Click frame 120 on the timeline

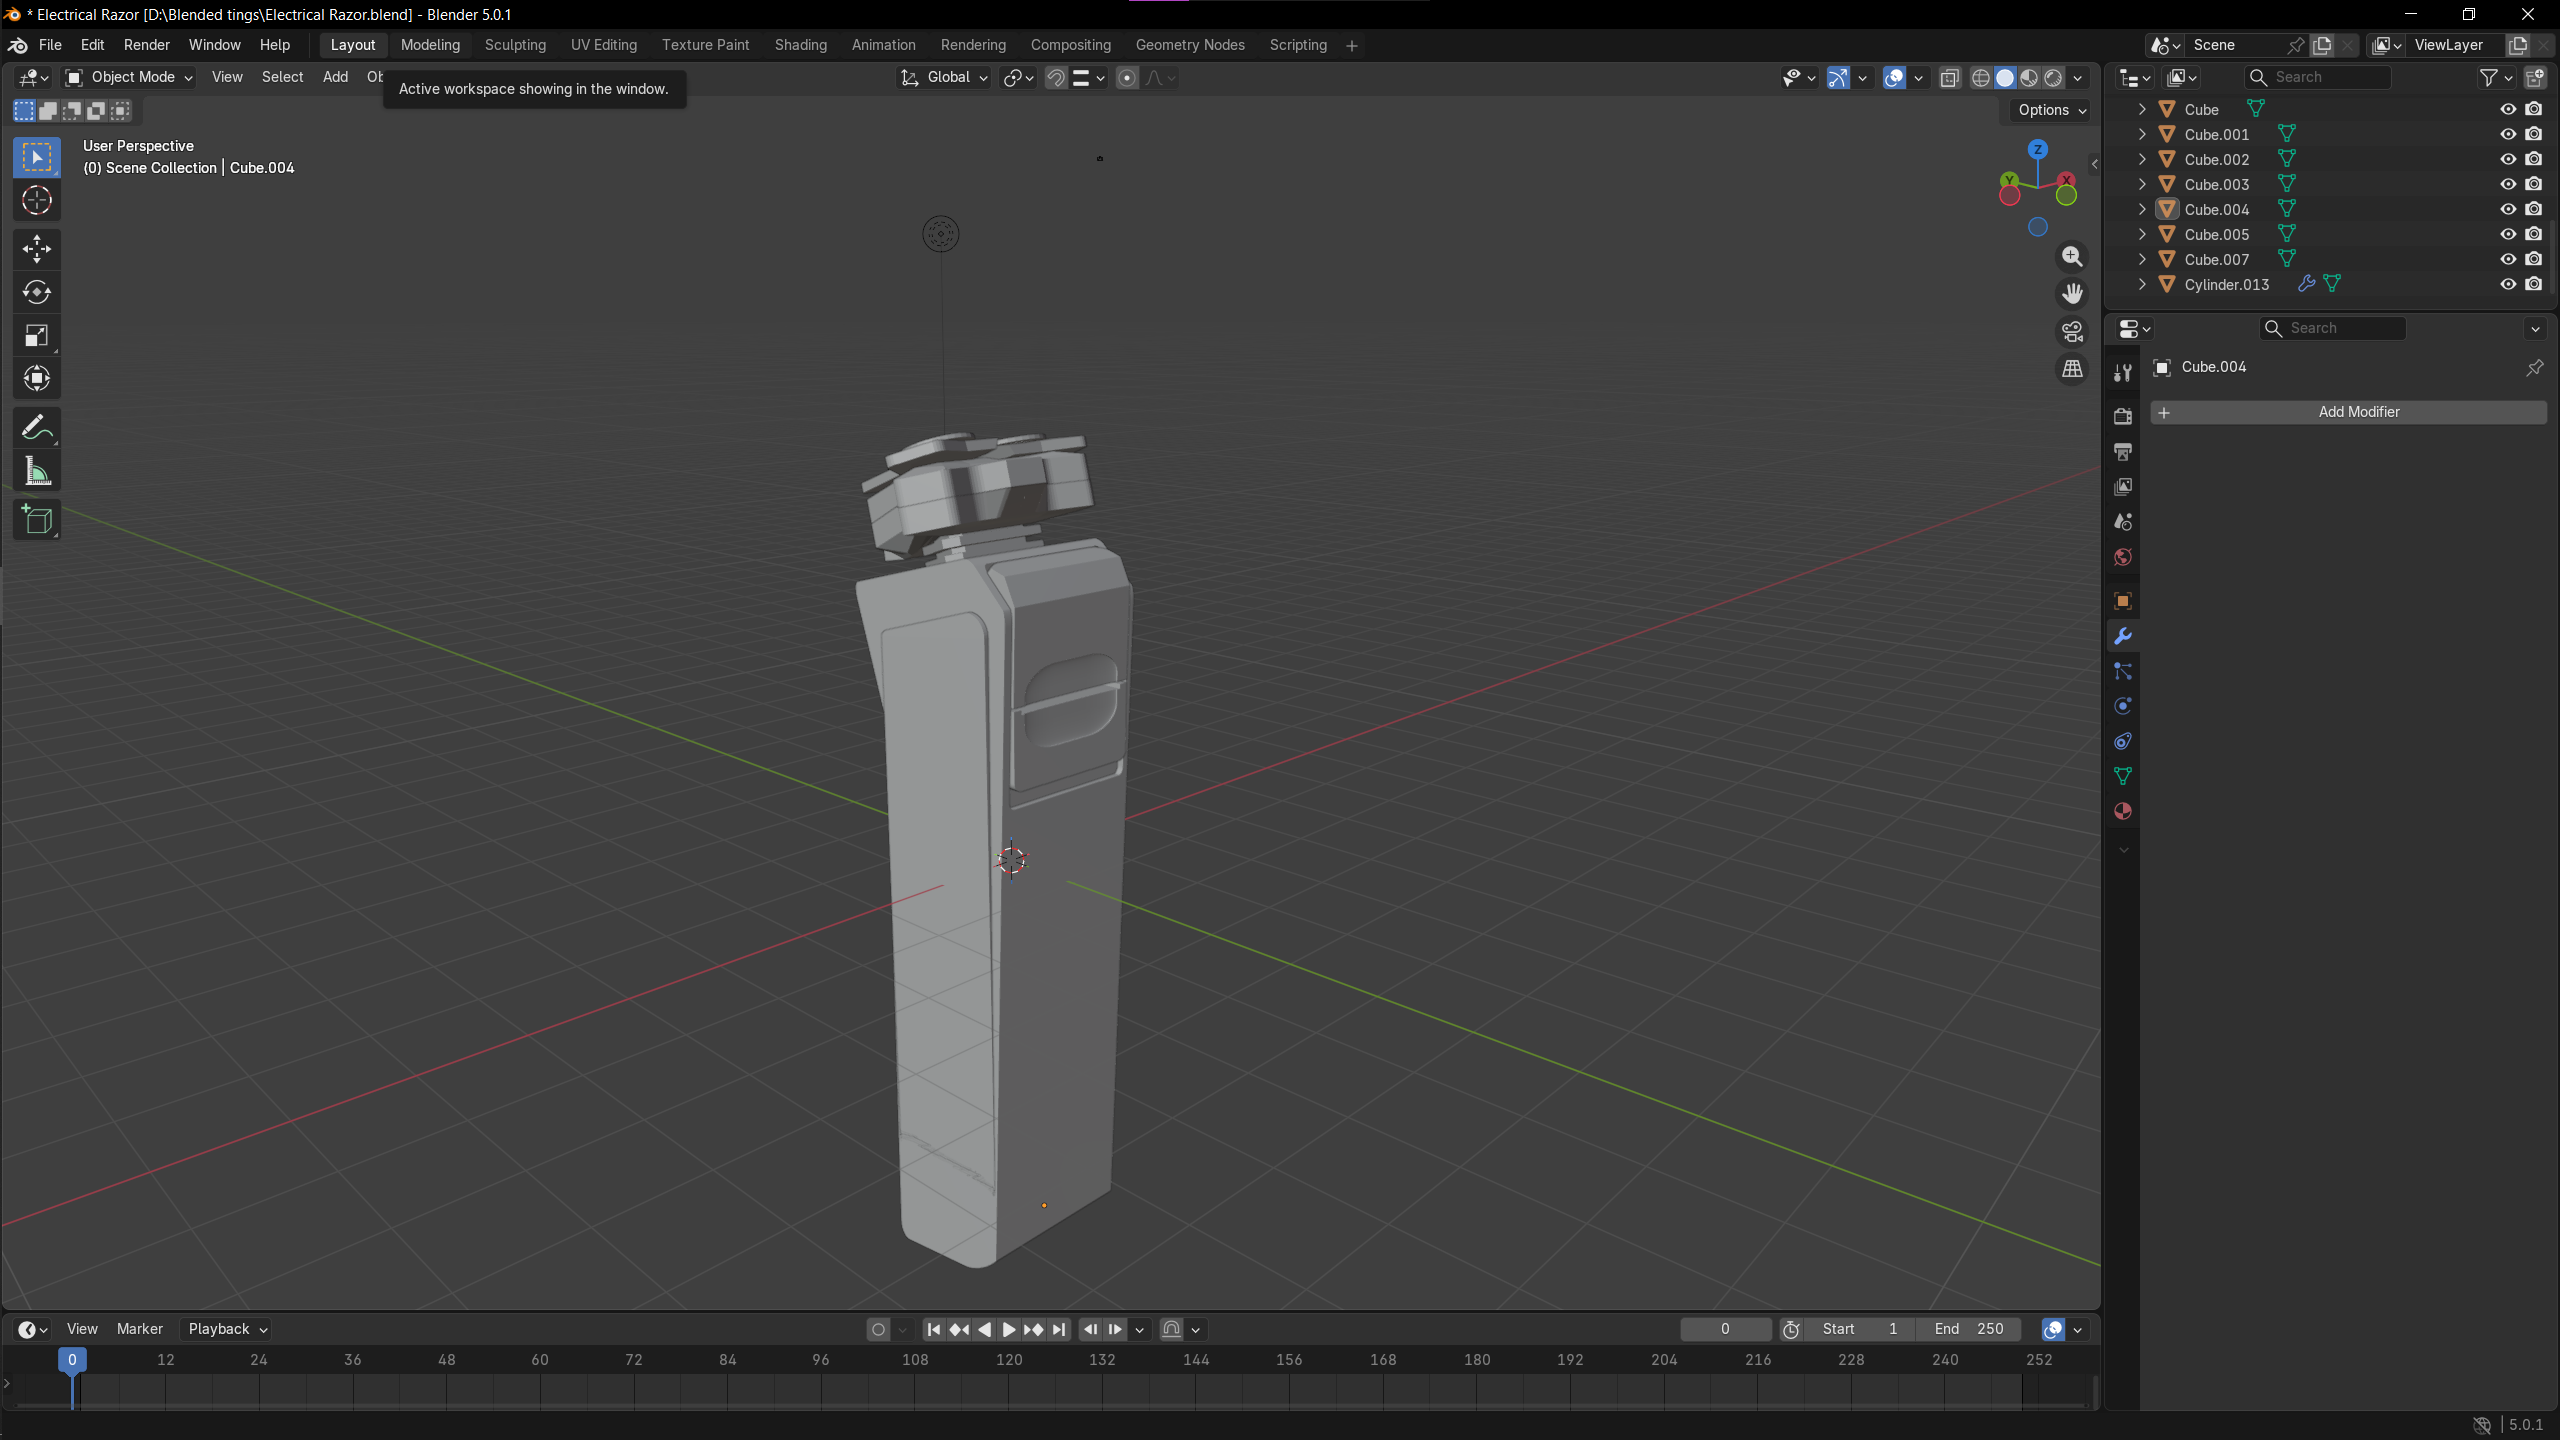pyautogui.click(x=1009, y=1360)
